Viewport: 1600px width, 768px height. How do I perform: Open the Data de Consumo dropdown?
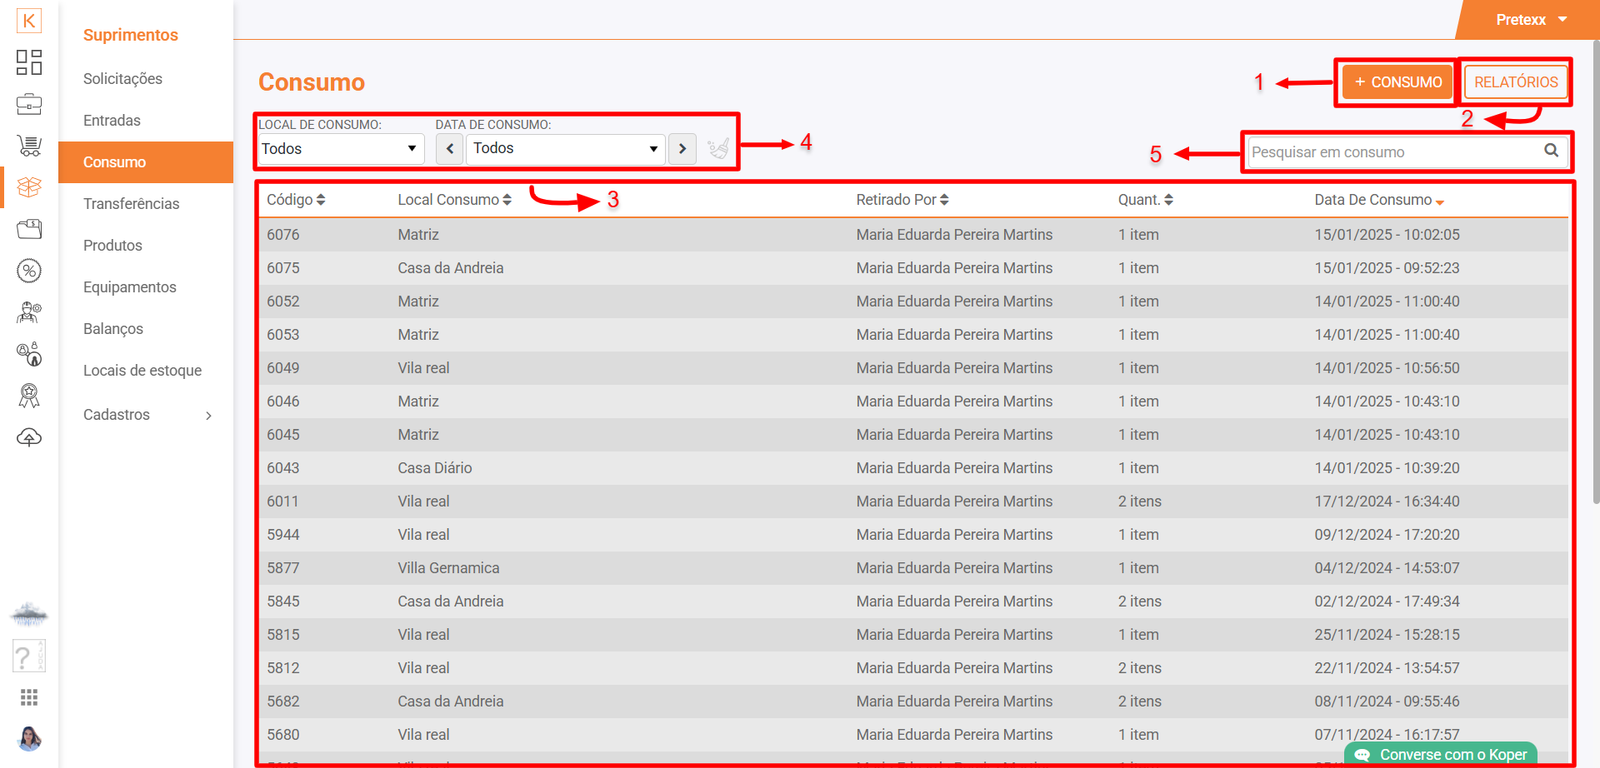565,149
